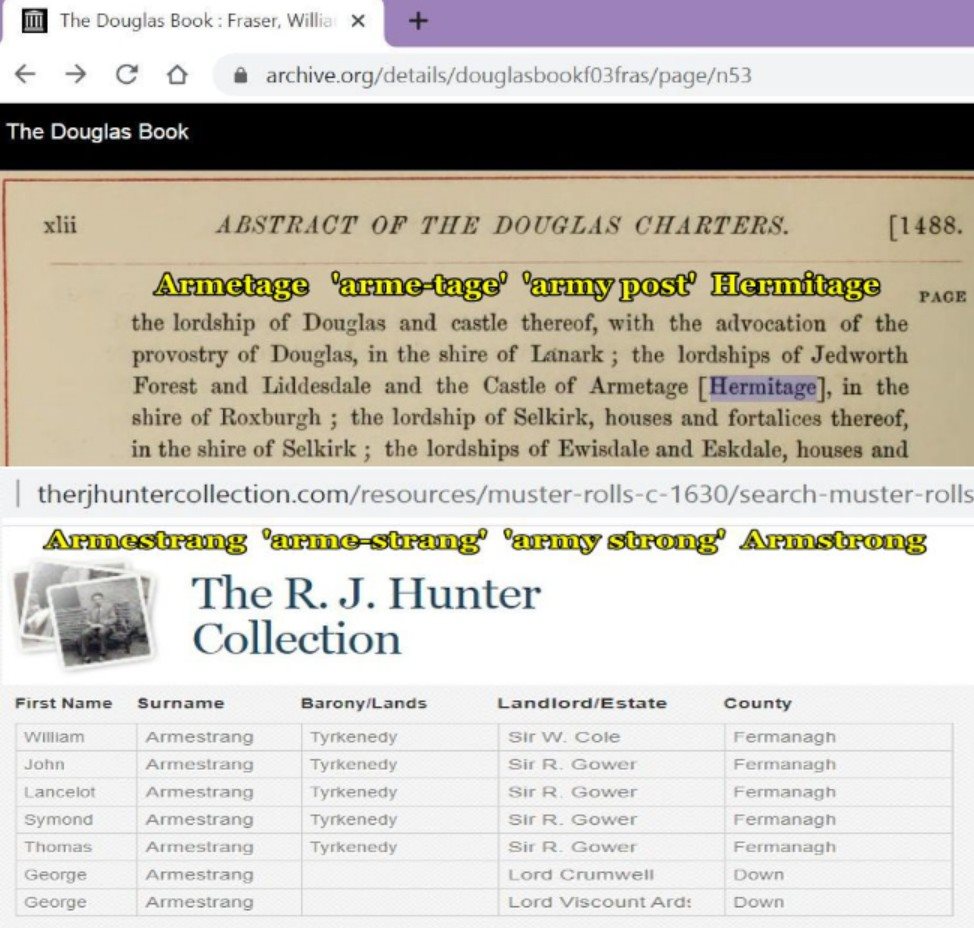This screenshot has height=928, width=974.
Task: Click the Lord Crumwell landlord cell
Action: click(580, 874)
